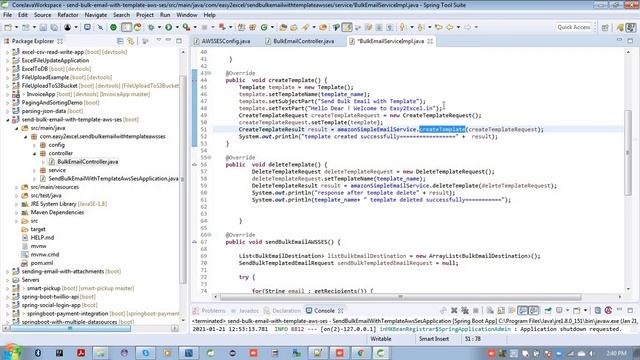Image resolution: width=640 pixels, height=360 pixels.
Task: Click the New file toolbar icon
Action: point(8,27)
